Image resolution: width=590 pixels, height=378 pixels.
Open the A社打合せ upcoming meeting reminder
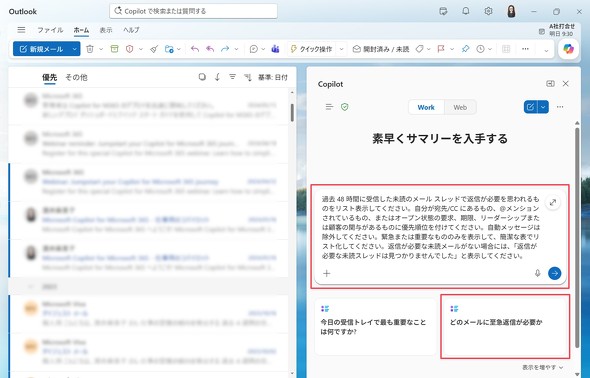[557, 30]
